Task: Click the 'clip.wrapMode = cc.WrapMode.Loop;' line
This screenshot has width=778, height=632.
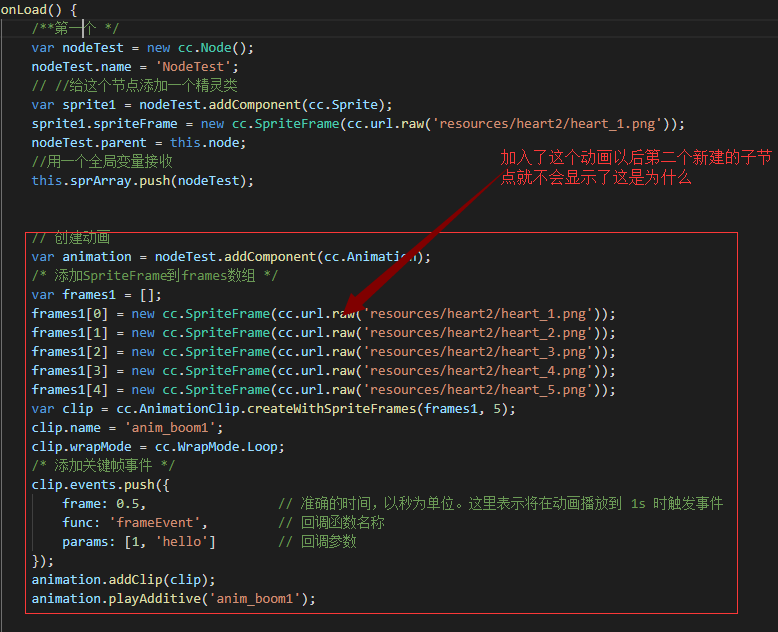Action: click(158, 446)
